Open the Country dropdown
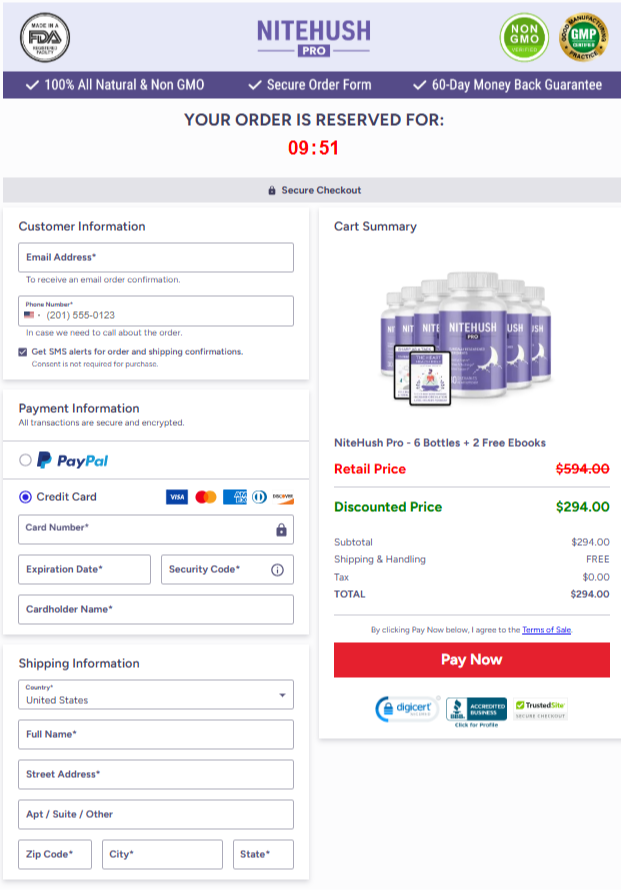 point(156,695)
